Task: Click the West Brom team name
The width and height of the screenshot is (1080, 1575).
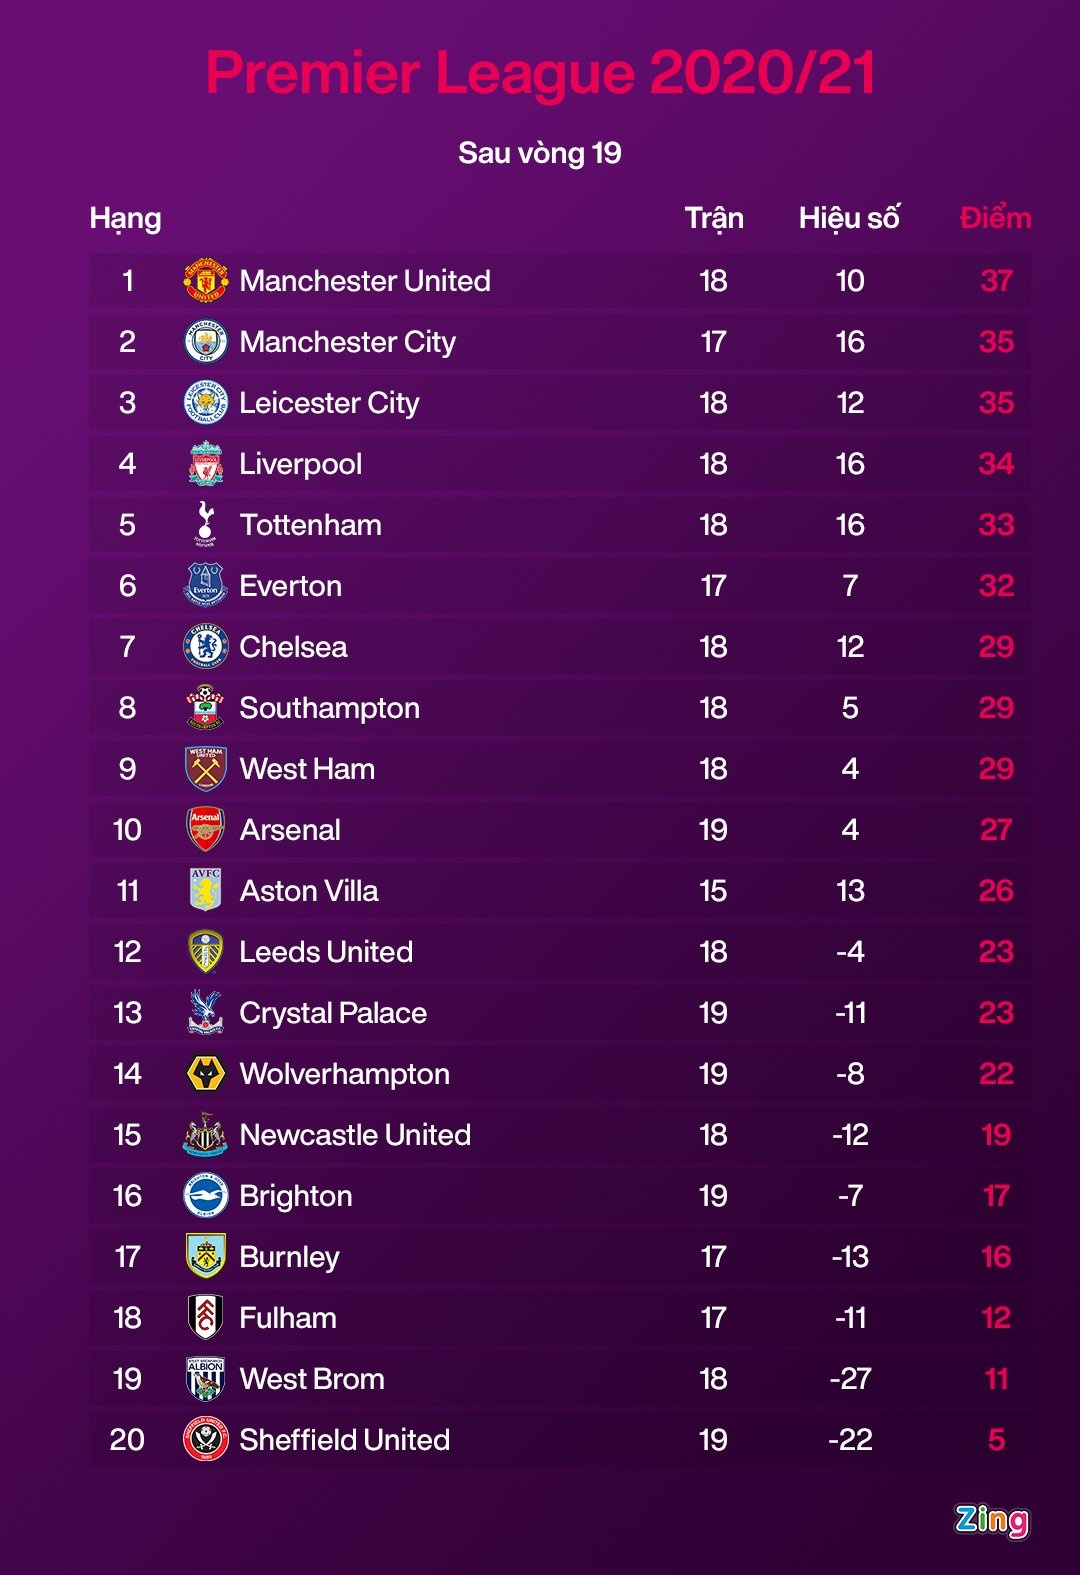Action: [x=312, y=1379]
